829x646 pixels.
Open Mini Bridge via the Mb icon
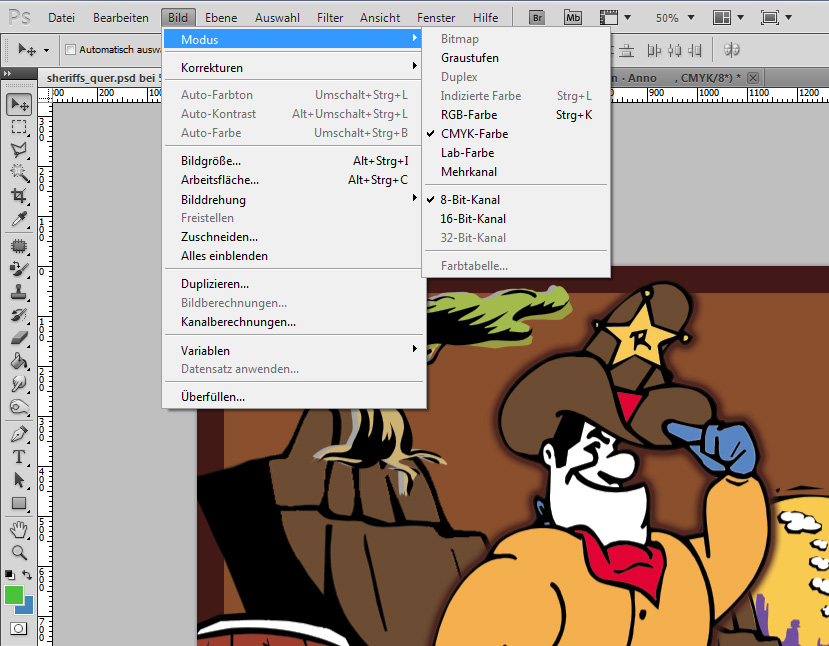pos(573,17)
